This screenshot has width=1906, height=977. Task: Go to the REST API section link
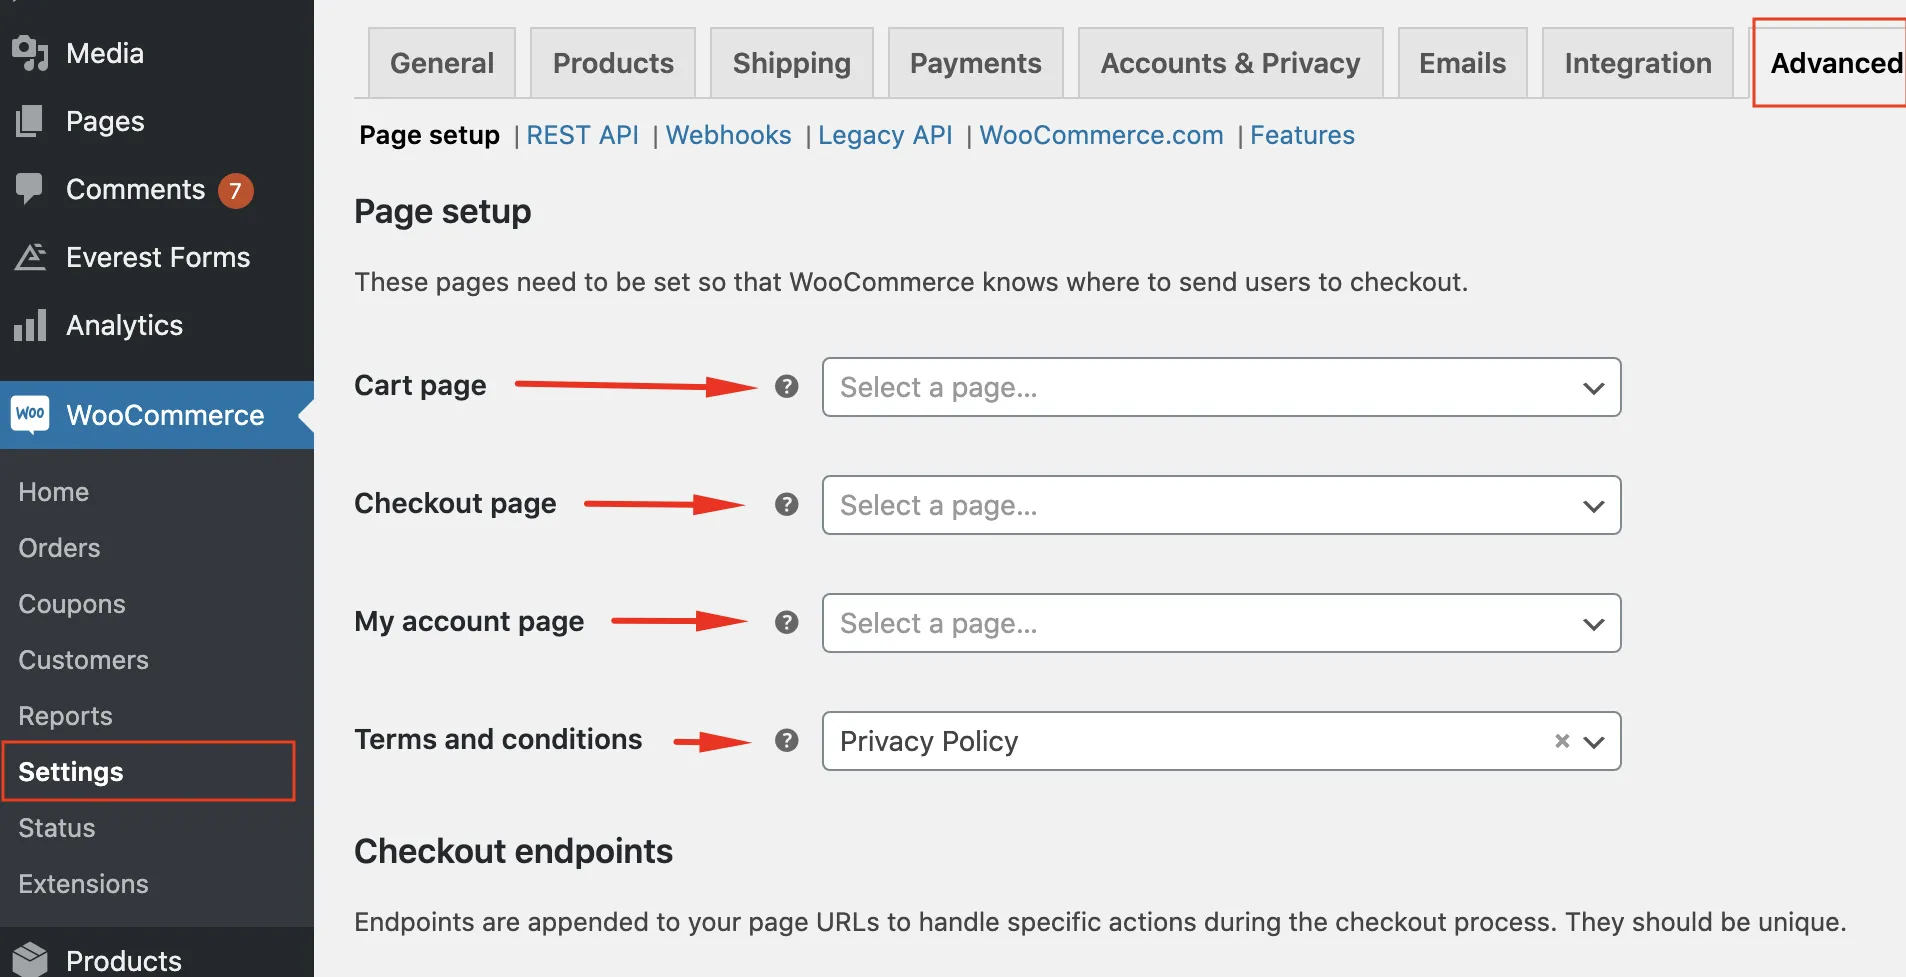582,135
